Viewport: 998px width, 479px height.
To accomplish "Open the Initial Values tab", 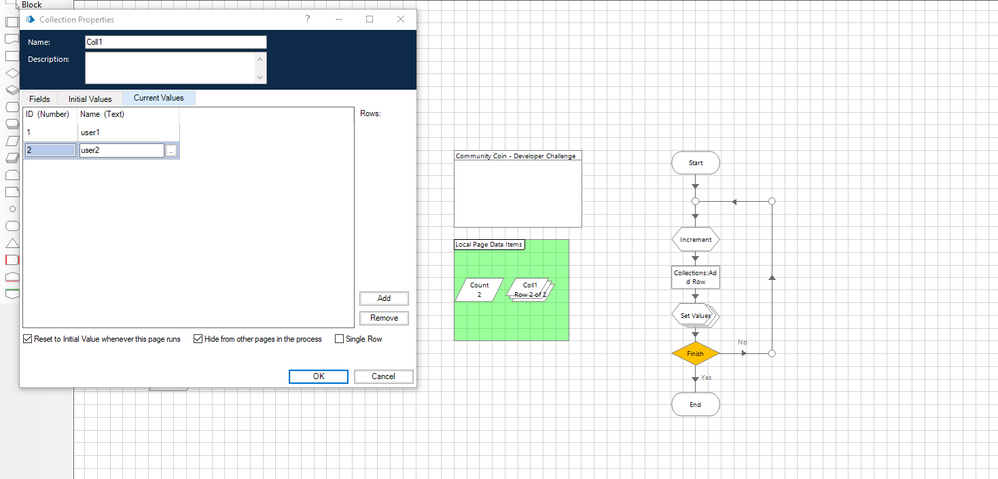I will pos(90,98).
